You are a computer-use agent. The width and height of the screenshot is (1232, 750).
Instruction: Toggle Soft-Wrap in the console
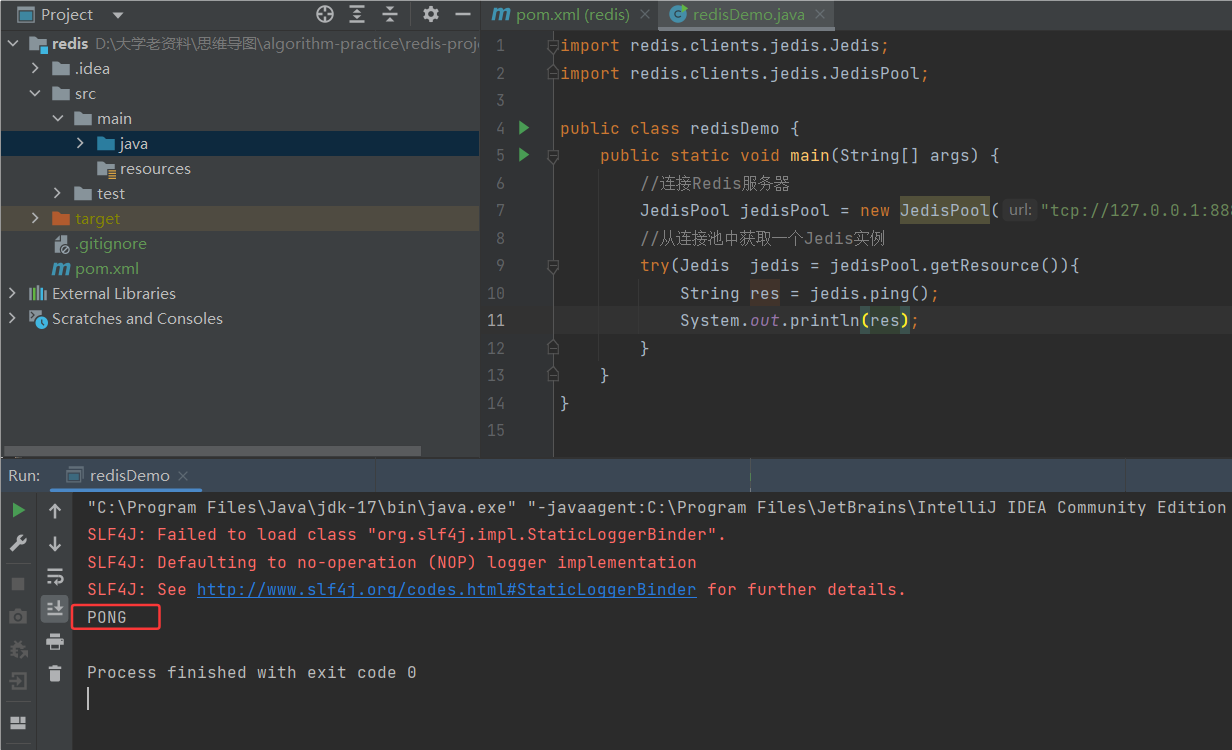[x=55, y=577]
